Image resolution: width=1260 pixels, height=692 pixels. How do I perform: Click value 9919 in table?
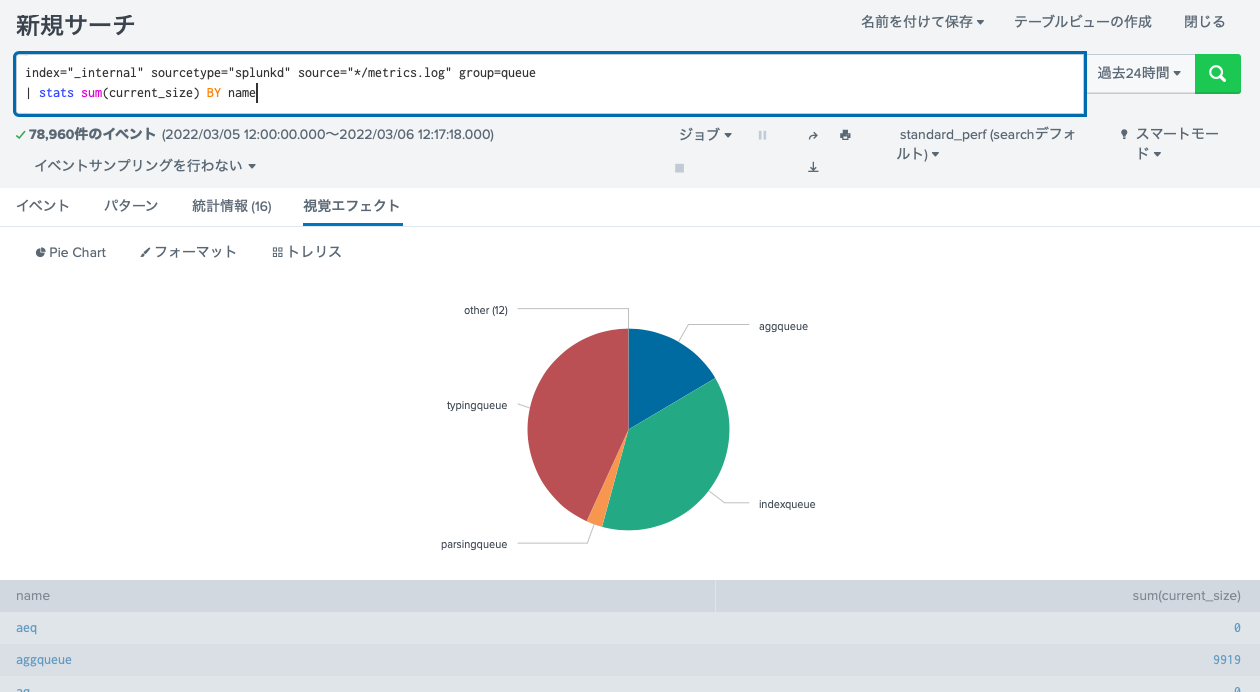pos(1226,660)
